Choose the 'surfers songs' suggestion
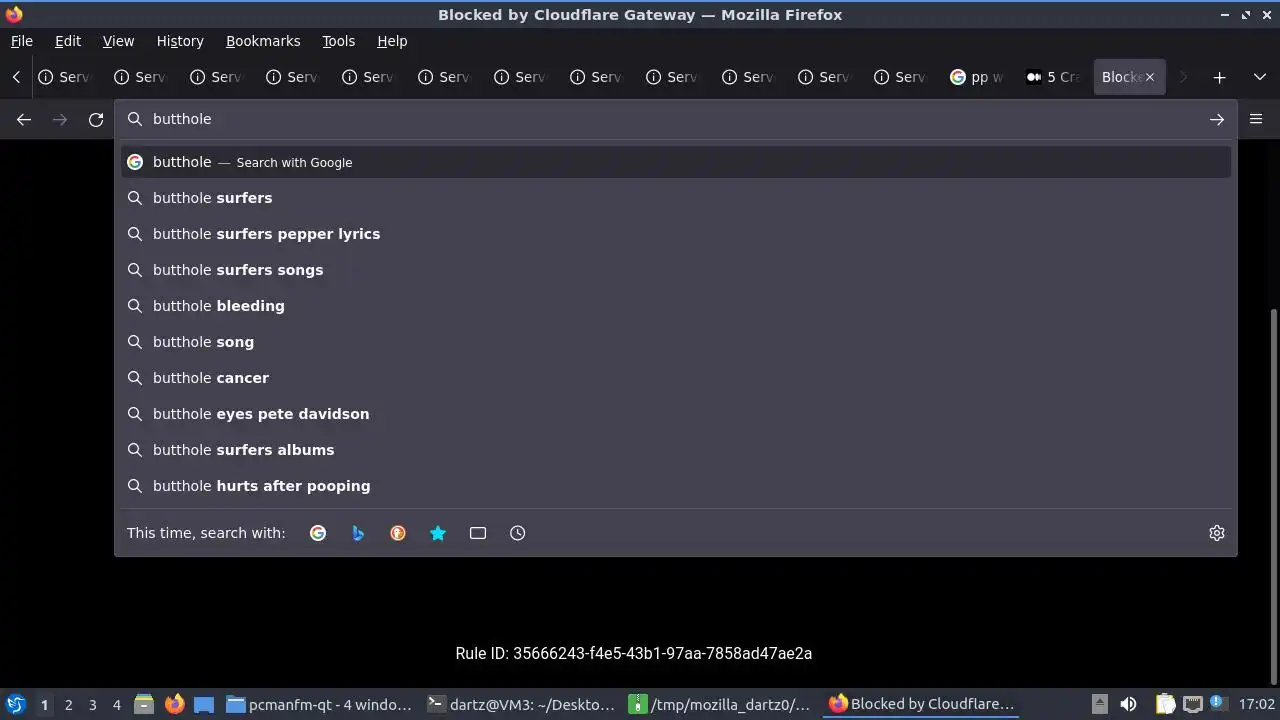This screenshot has width=1280, height=720. point(676,270)
